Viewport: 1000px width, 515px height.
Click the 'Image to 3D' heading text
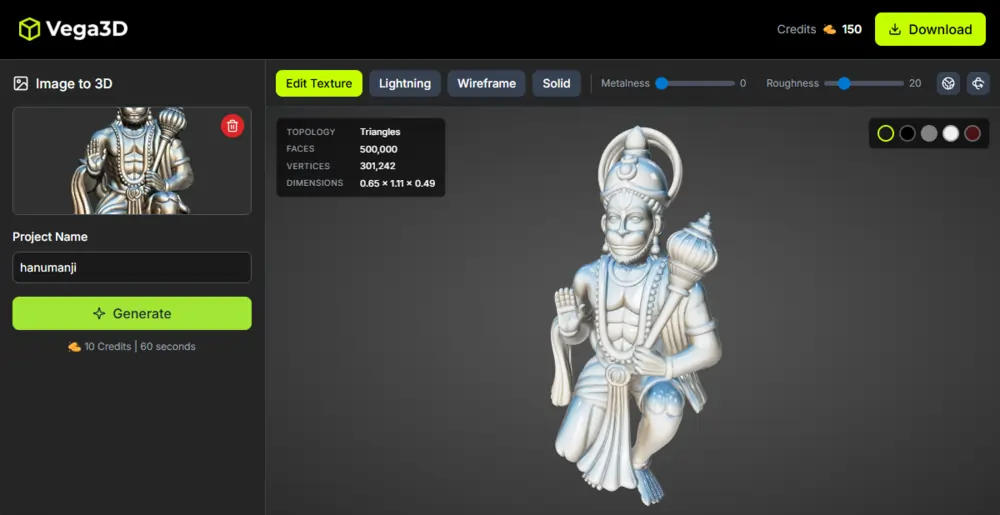(74, 83)
